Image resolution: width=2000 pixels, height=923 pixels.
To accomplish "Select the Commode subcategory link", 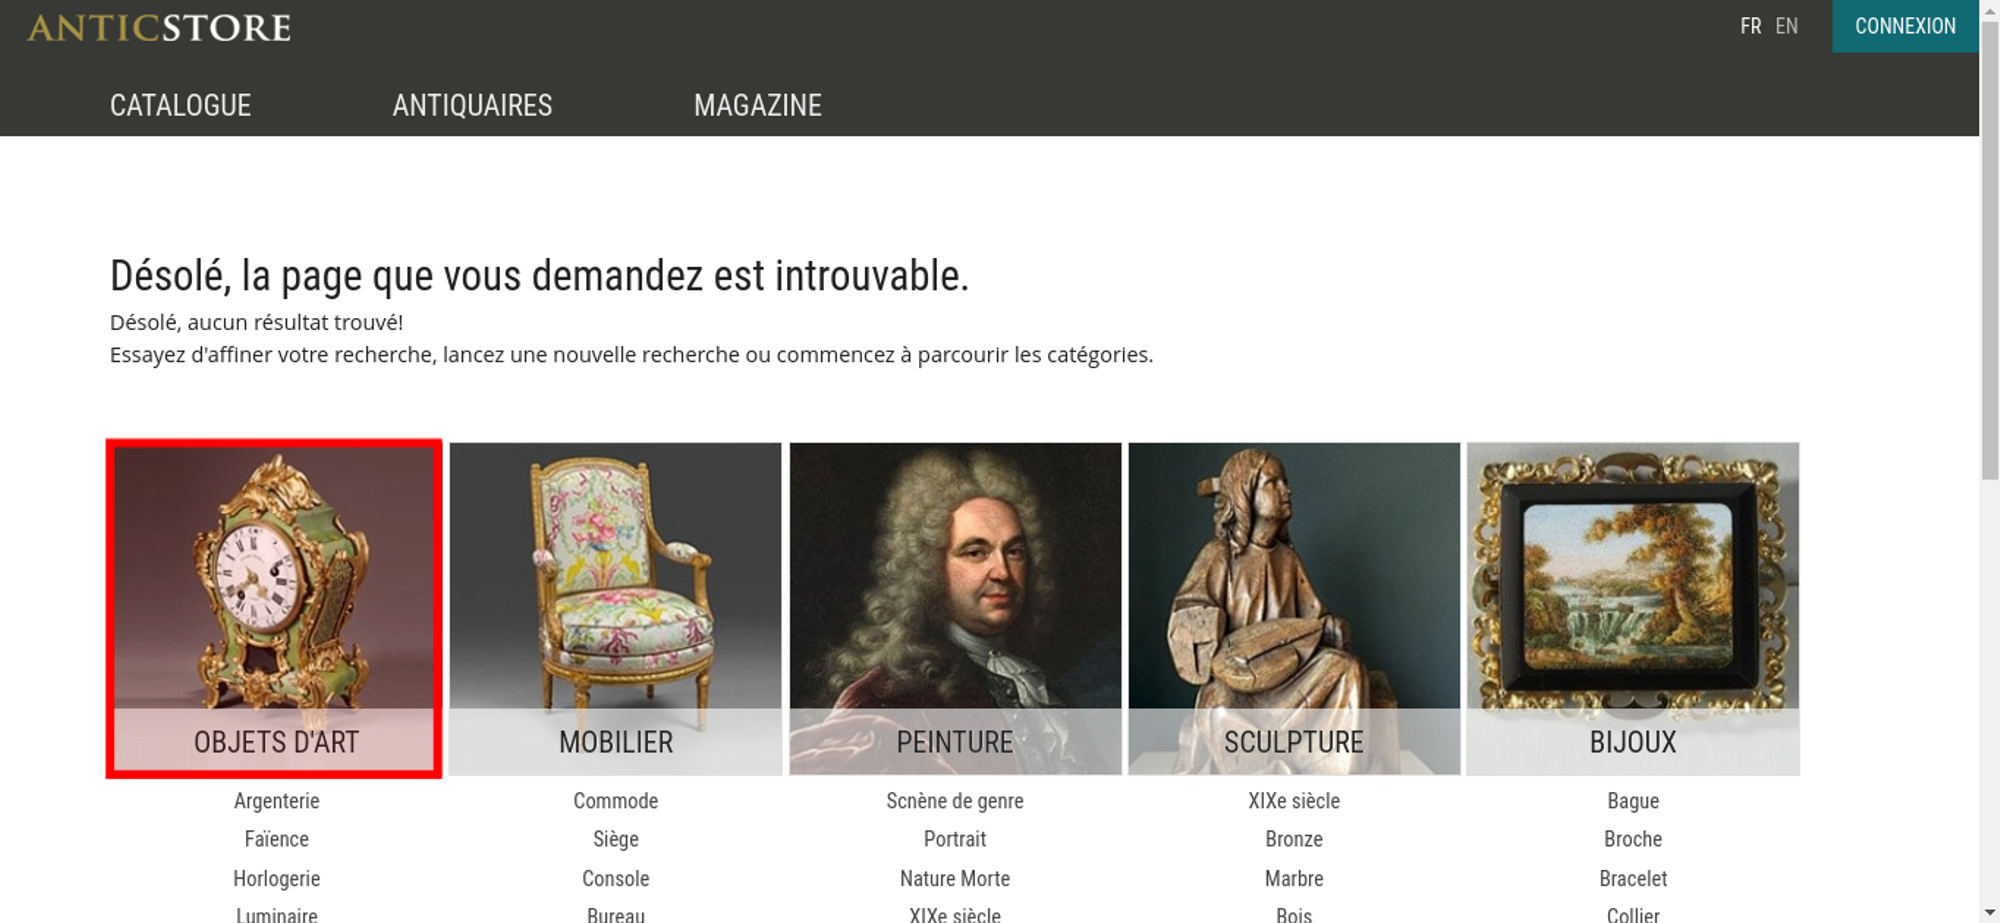I will (616, 801).
